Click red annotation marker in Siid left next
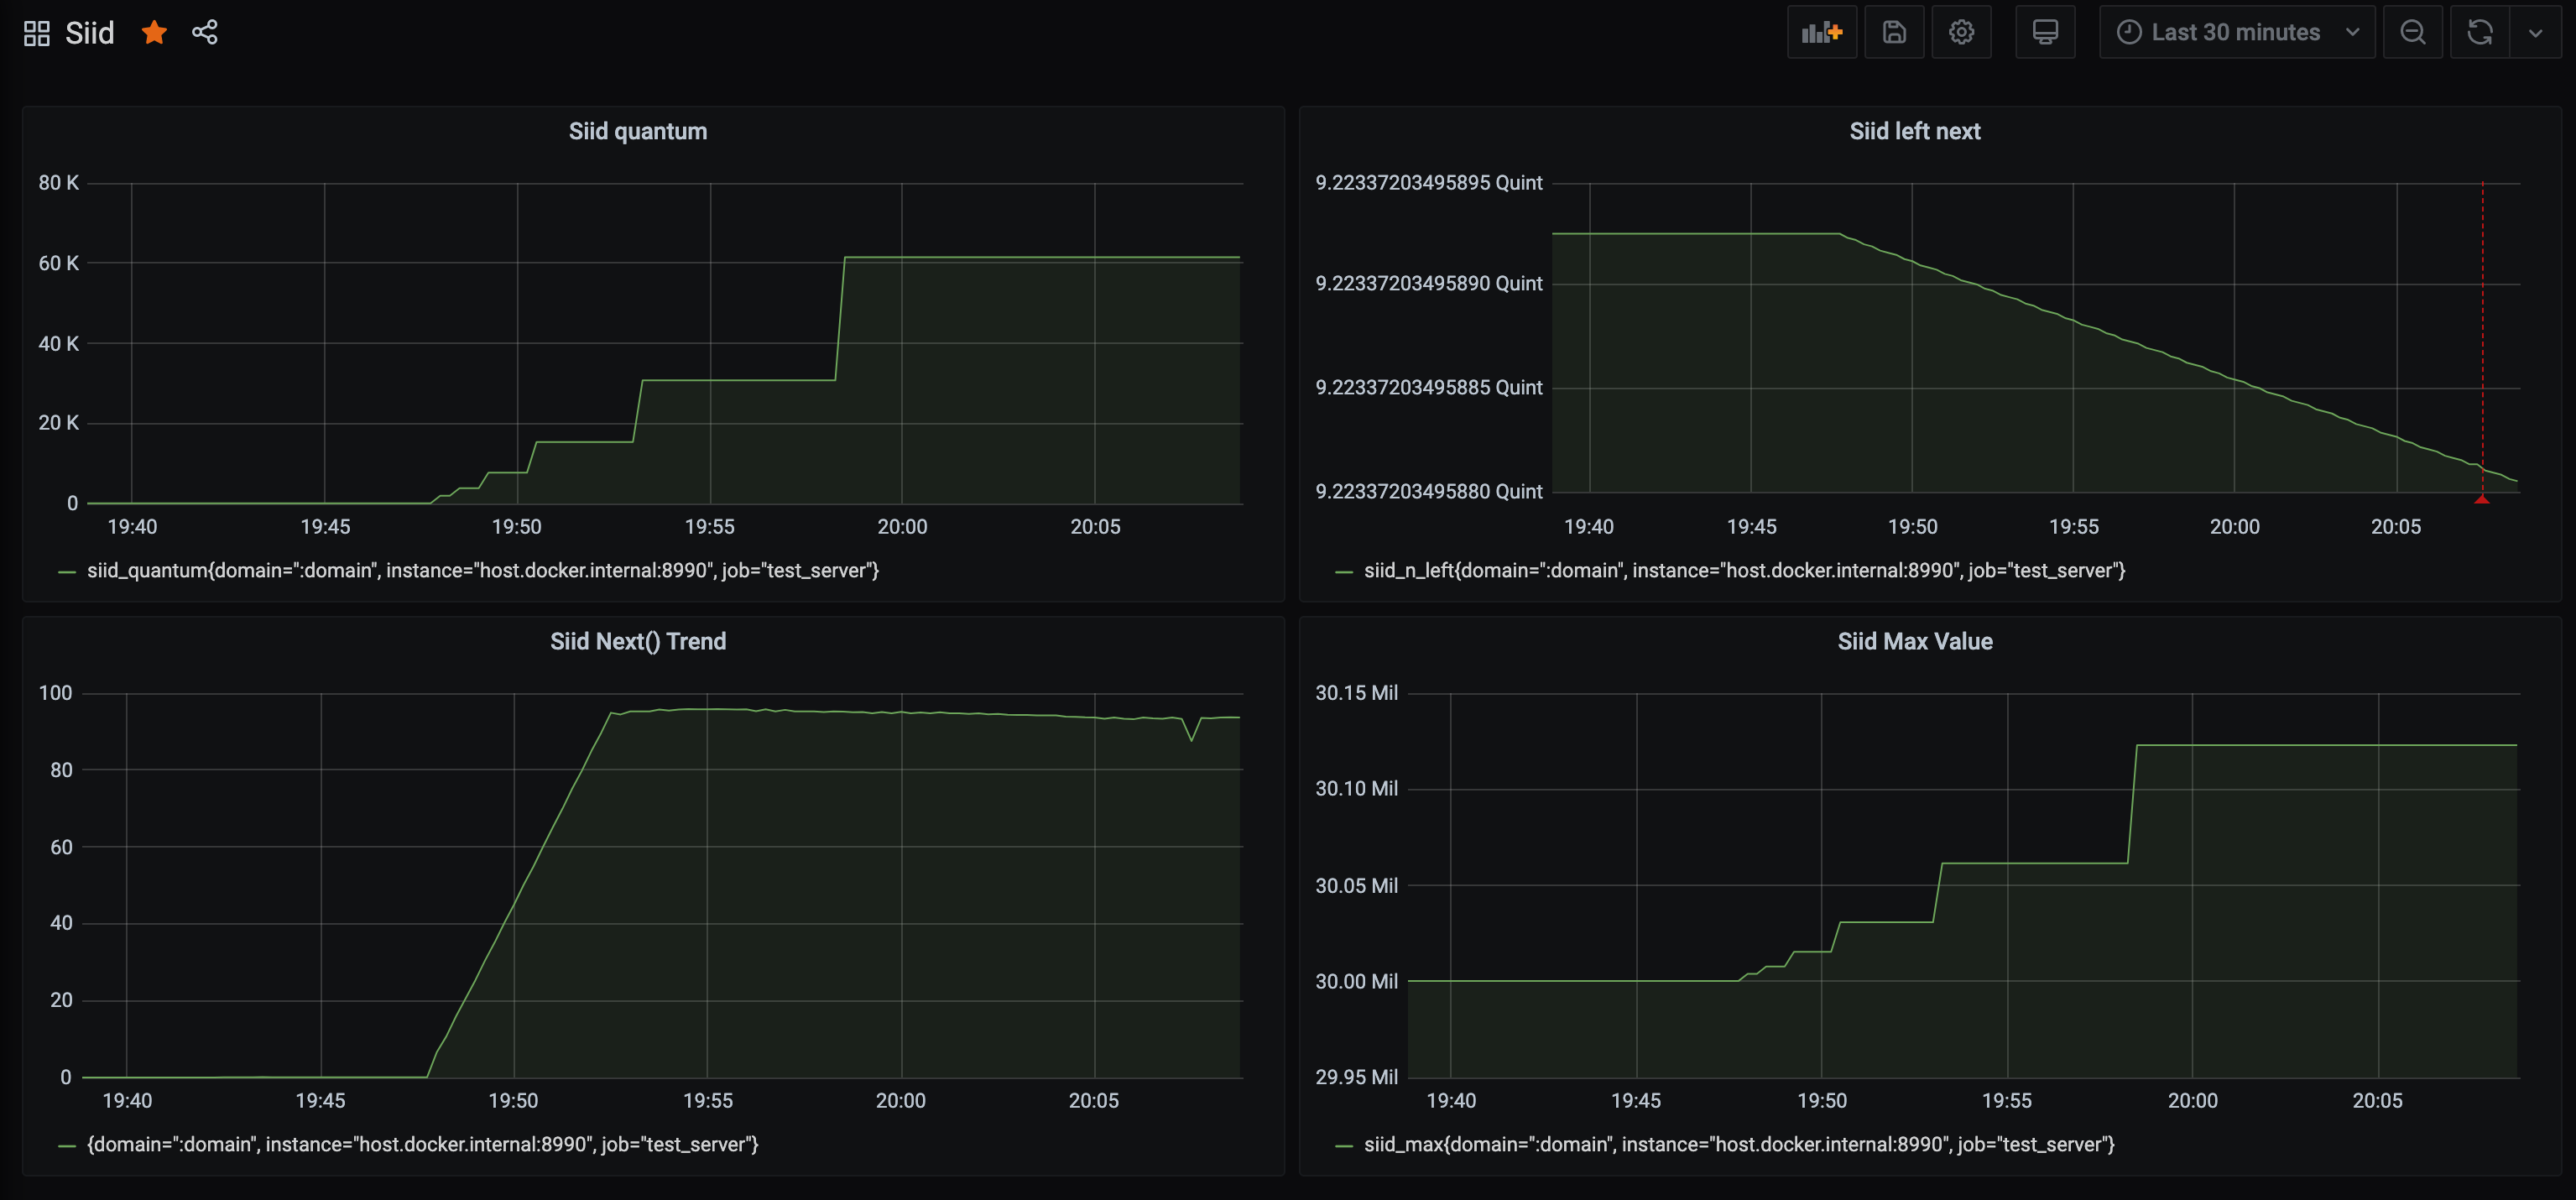This screenshot has width=2576, height=1200. 2482,498
